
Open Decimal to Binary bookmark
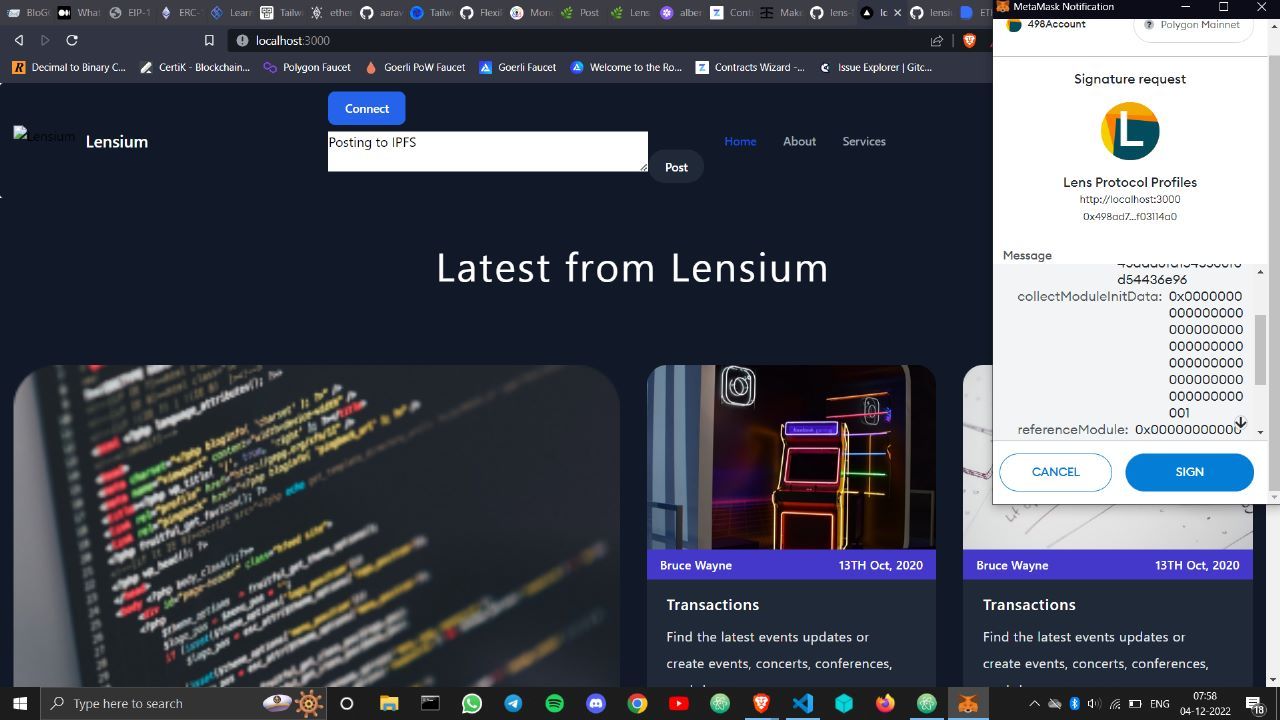pos(69,67)
